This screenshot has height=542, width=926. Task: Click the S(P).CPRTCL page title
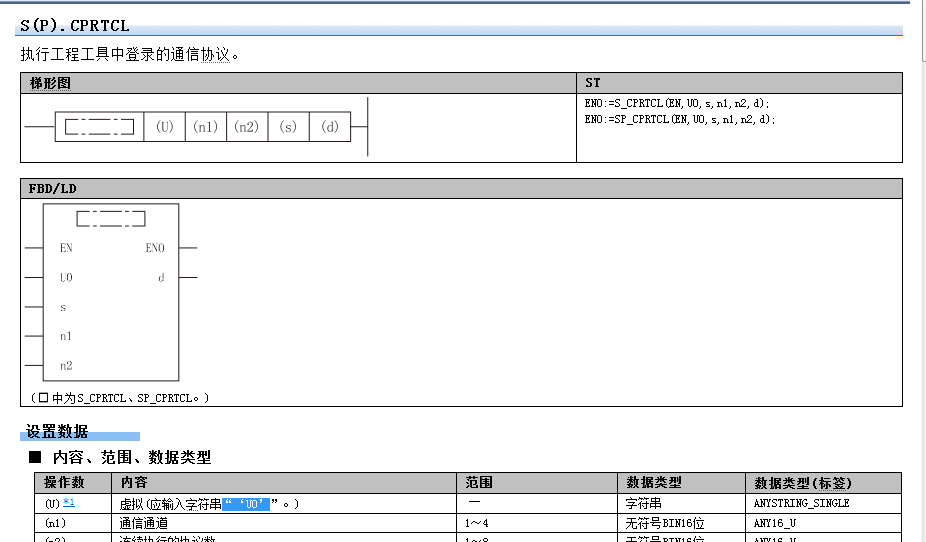coord(74,26)
